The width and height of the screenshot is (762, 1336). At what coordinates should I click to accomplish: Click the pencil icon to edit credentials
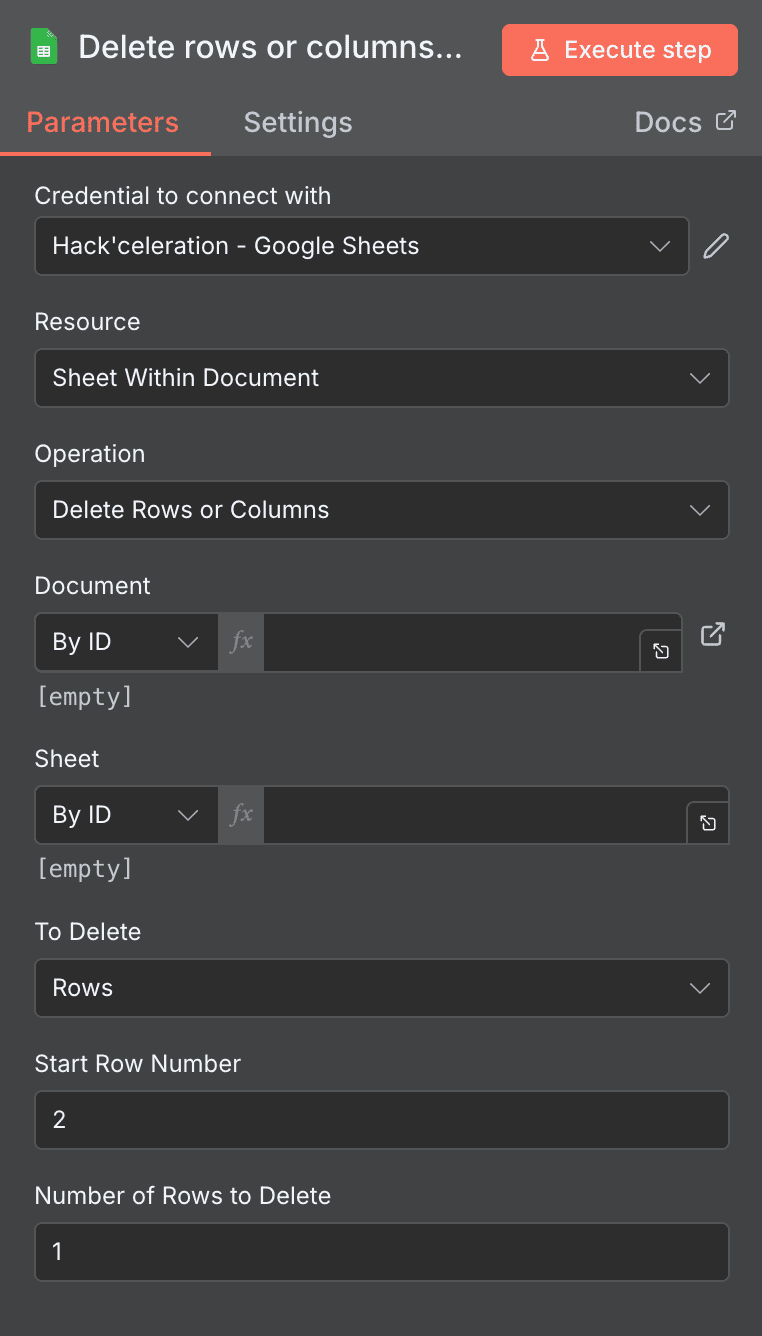(716, 245)
